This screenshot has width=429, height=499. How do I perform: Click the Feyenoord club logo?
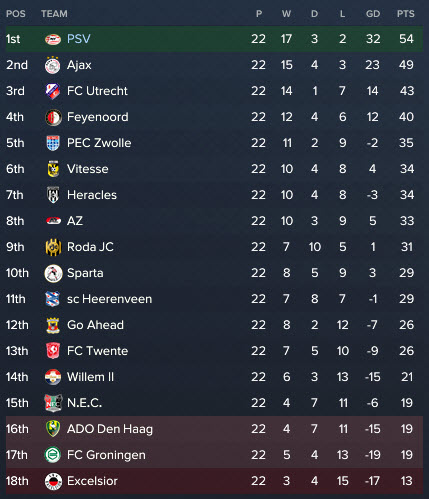coord(53,117)
